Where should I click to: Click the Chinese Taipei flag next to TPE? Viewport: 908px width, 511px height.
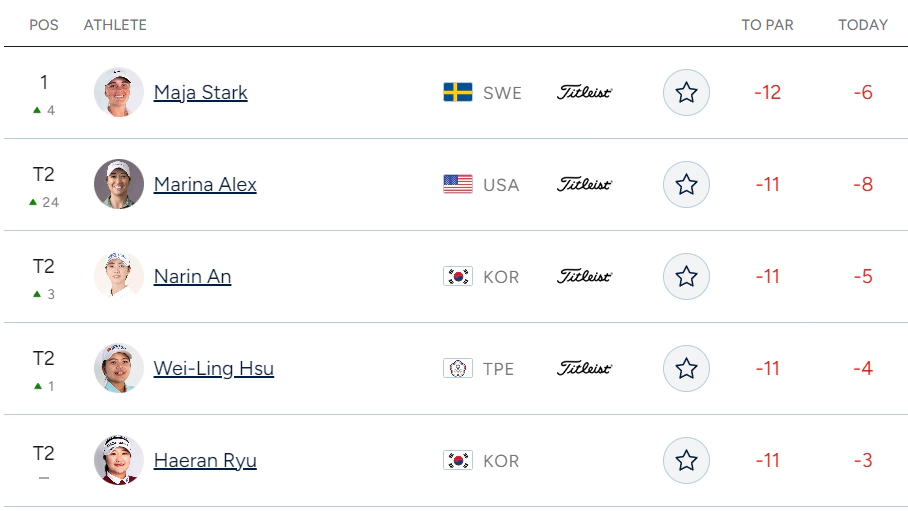coord(458,368)
